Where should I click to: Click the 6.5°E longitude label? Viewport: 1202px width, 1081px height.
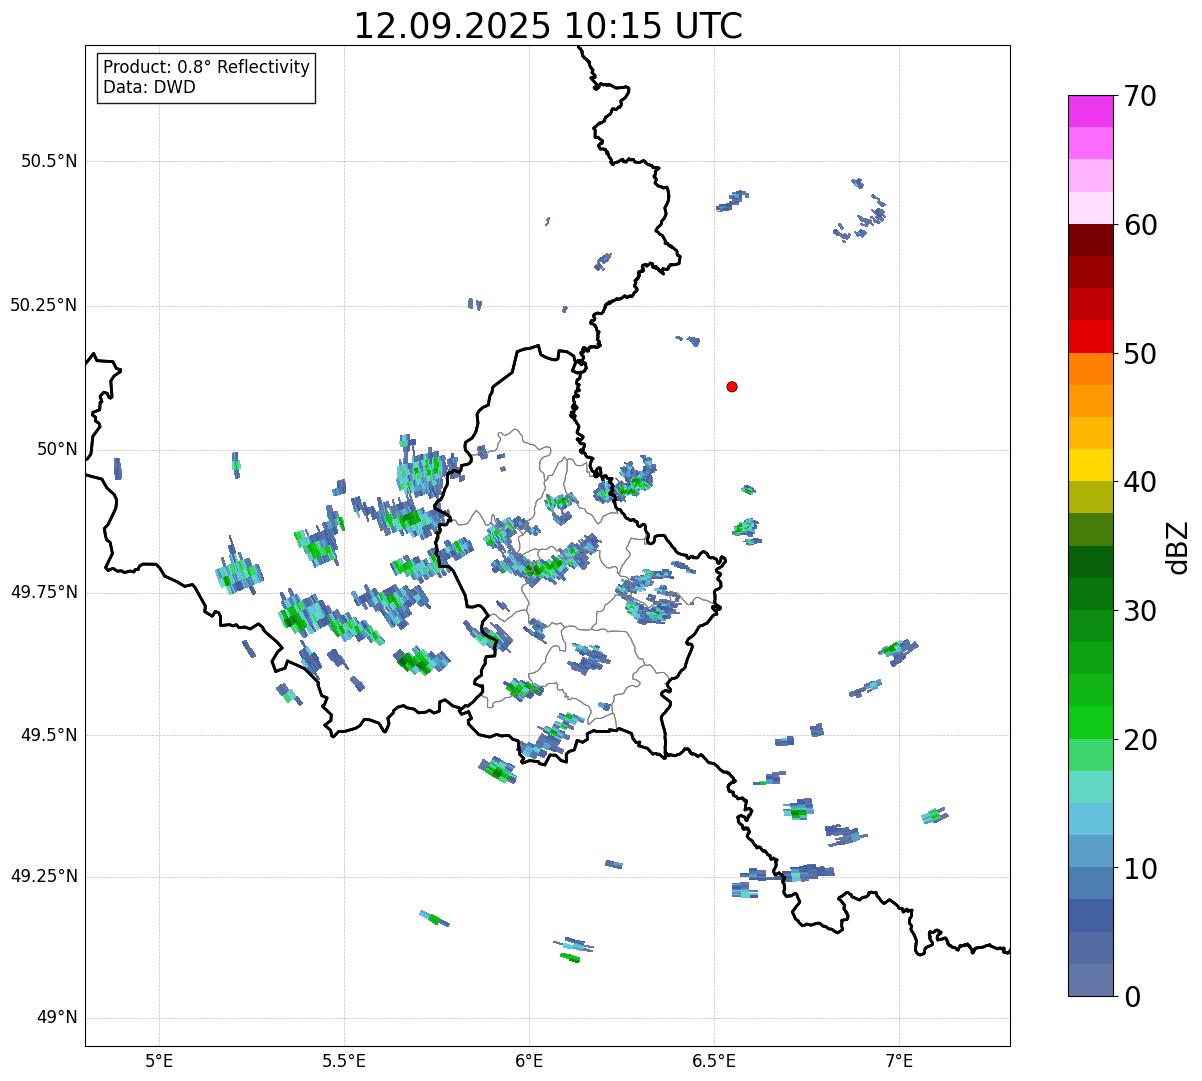[x=714, y=1060]
